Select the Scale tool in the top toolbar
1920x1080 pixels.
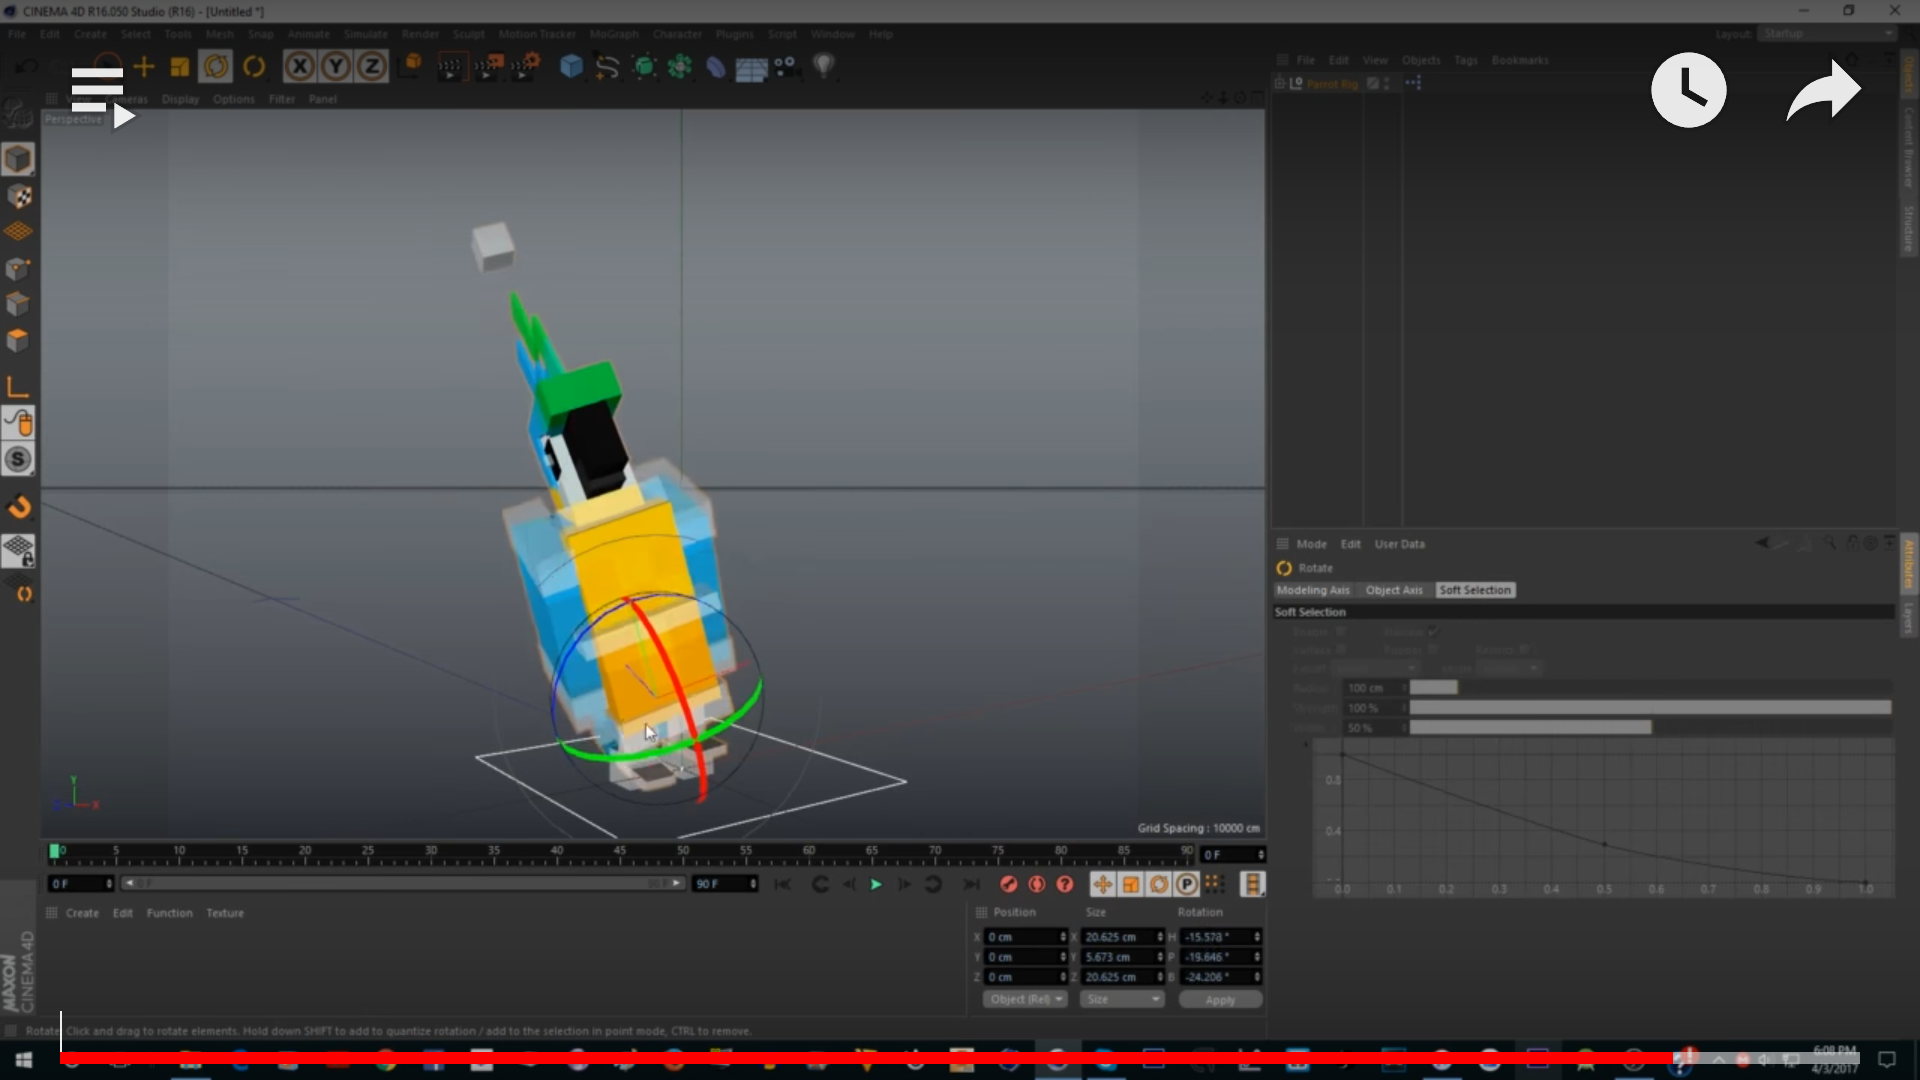[x=180, y=67]
